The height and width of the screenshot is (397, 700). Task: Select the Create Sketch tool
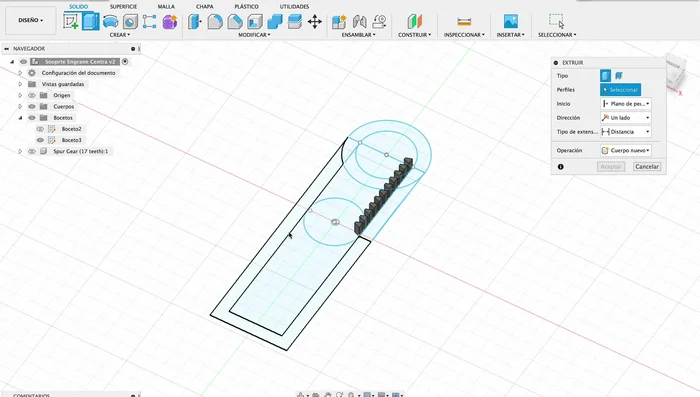[71, 21]
